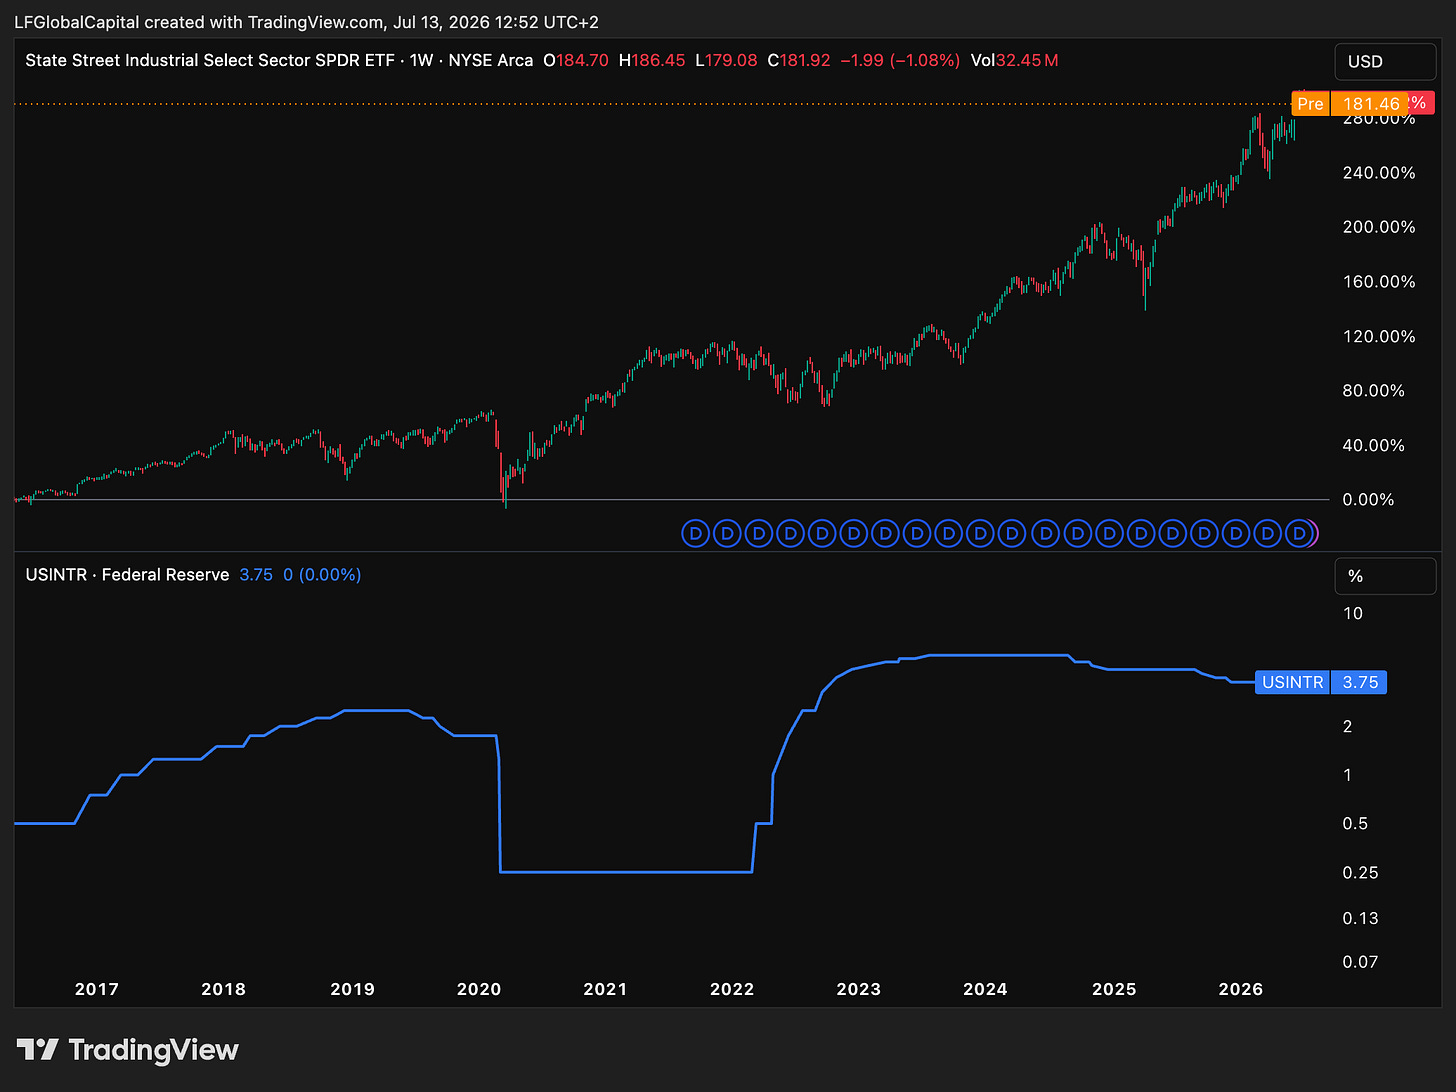Click the low value L179.08

click(x=727, y=60)
